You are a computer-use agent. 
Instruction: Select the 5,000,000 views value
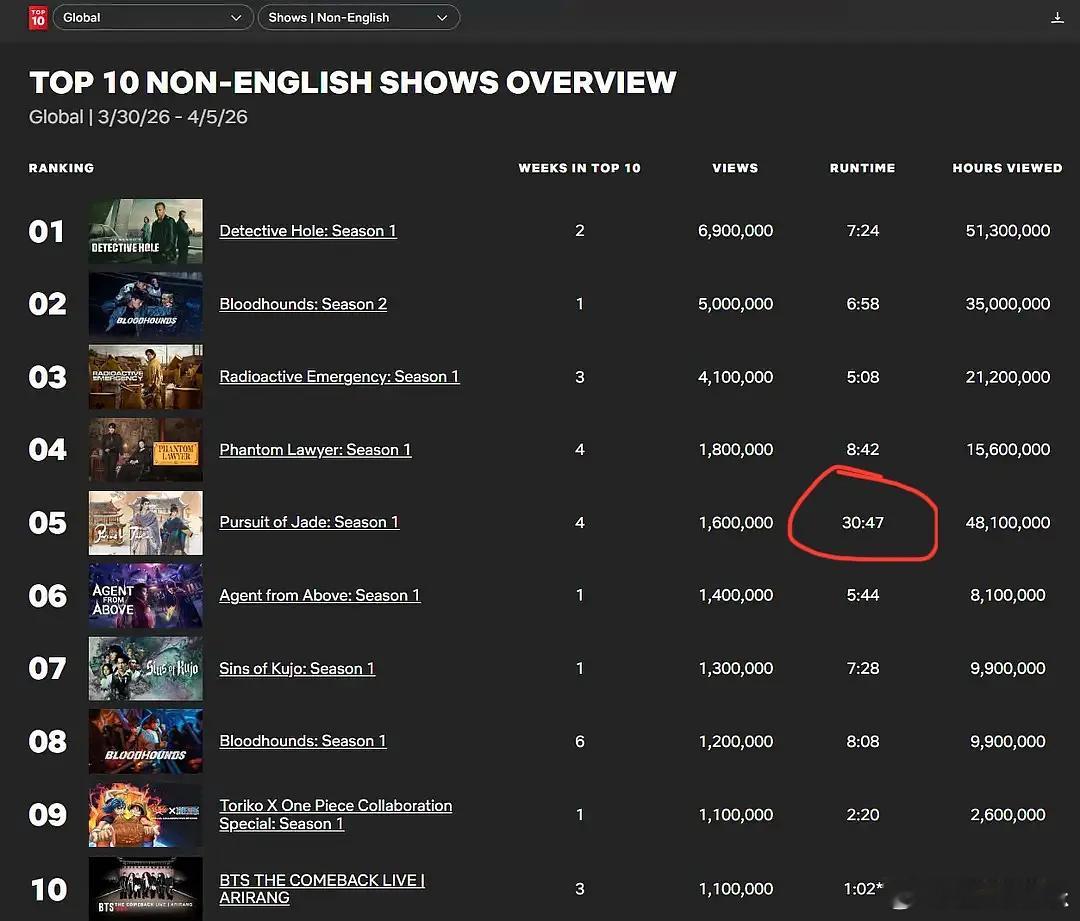coord(735,304)
